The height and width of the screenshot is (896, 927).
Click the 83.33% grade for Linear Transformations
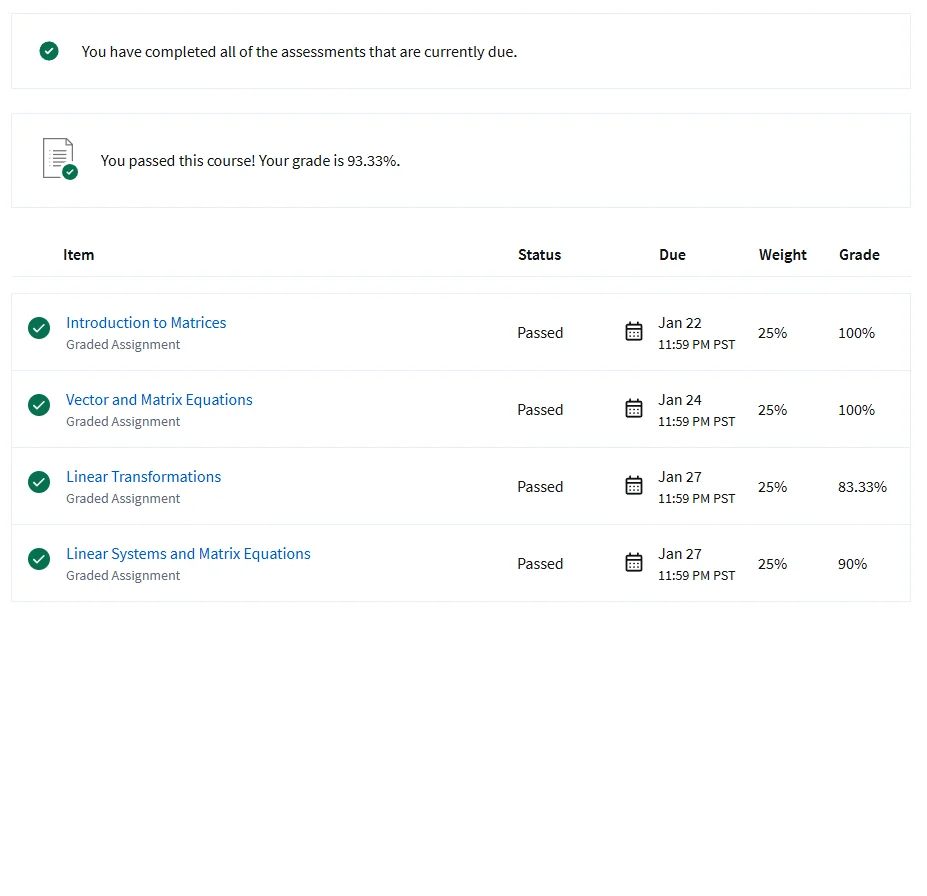click(x=862, y=487)
